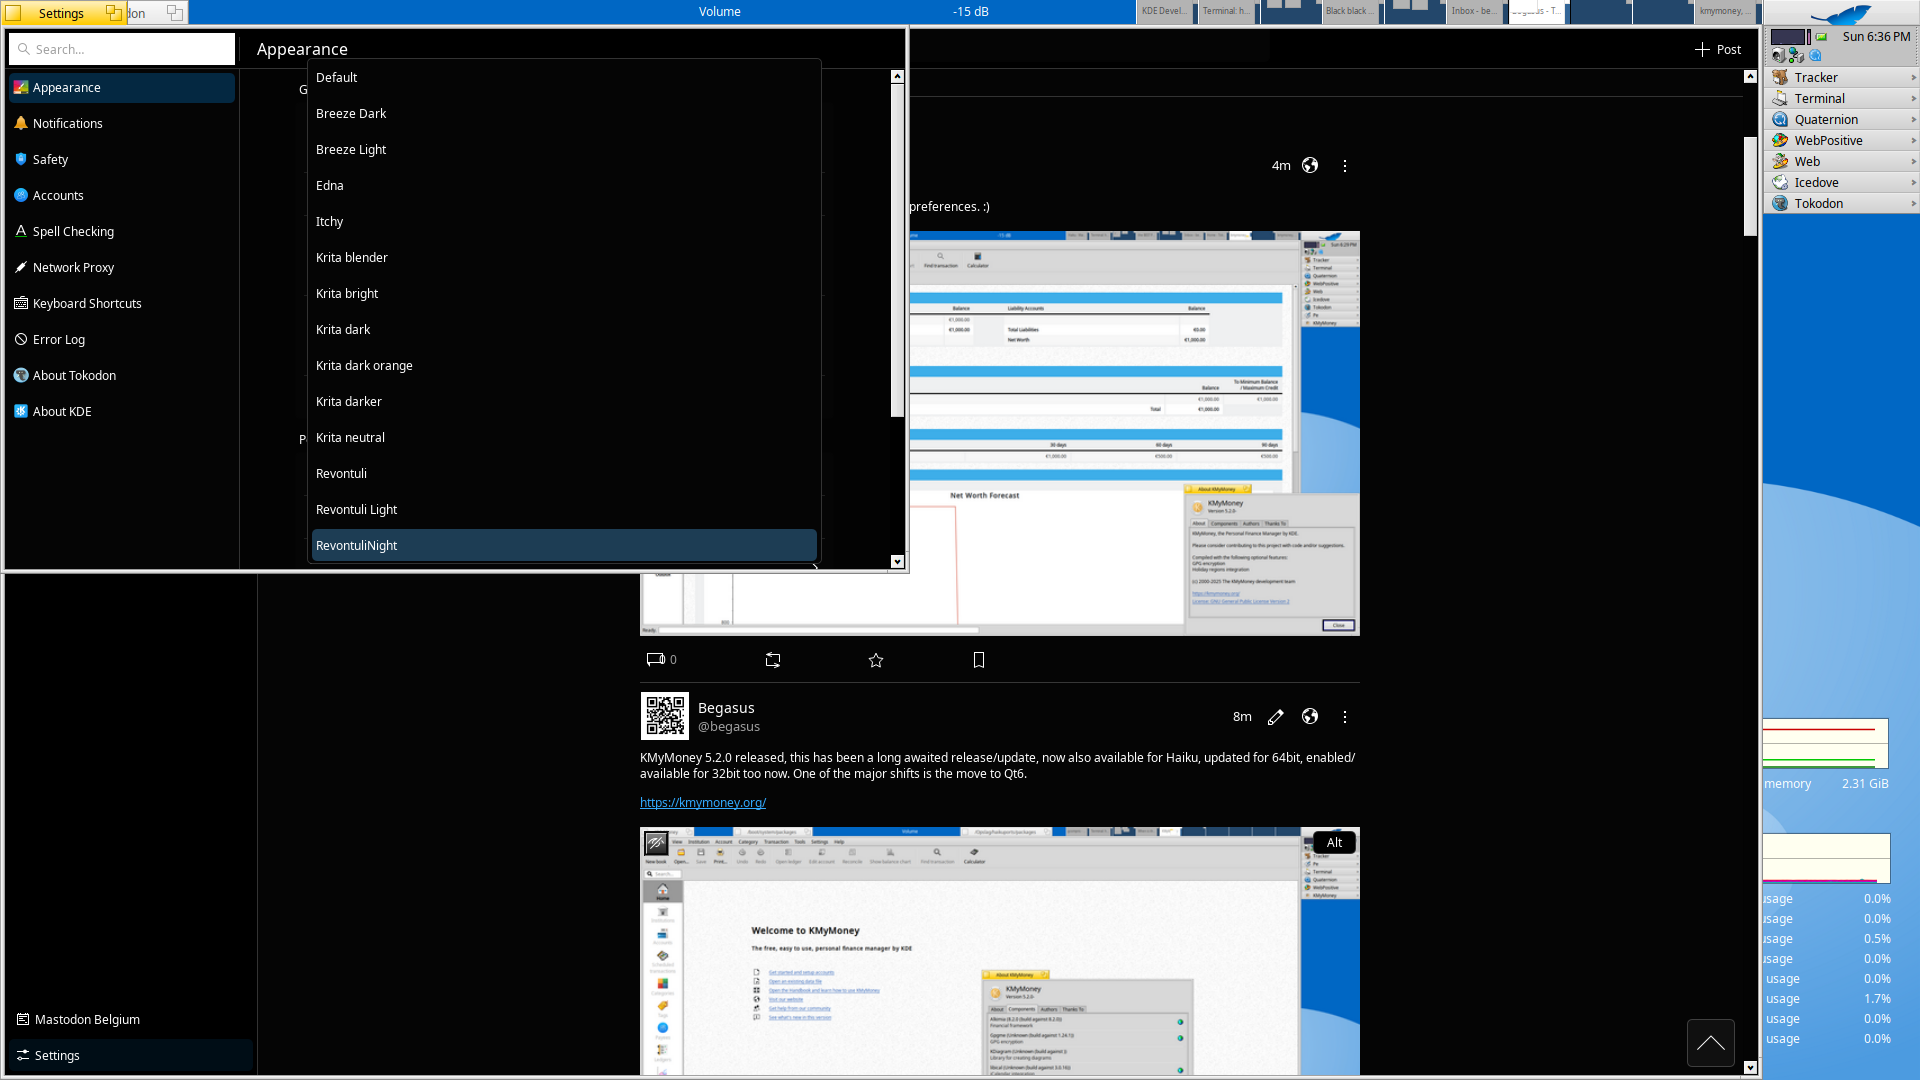Click the scroll-to-top arrow button

[1710, 1043]
